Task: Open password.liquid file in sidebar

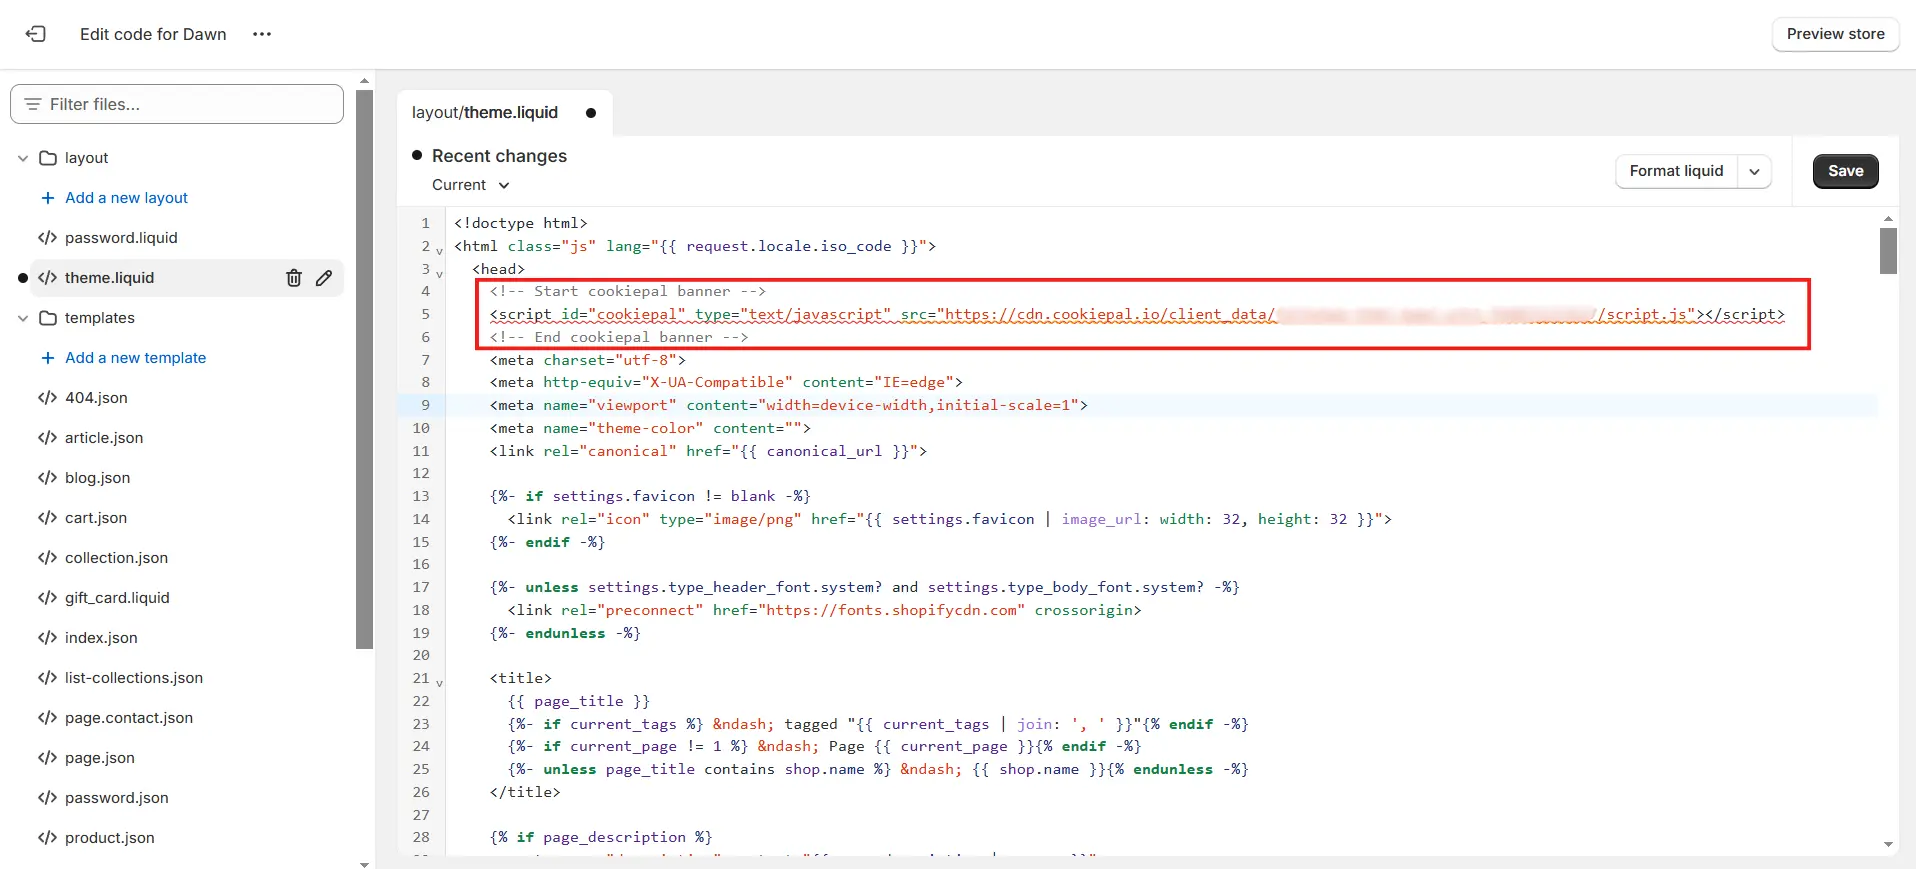Action: coord(121,238)
